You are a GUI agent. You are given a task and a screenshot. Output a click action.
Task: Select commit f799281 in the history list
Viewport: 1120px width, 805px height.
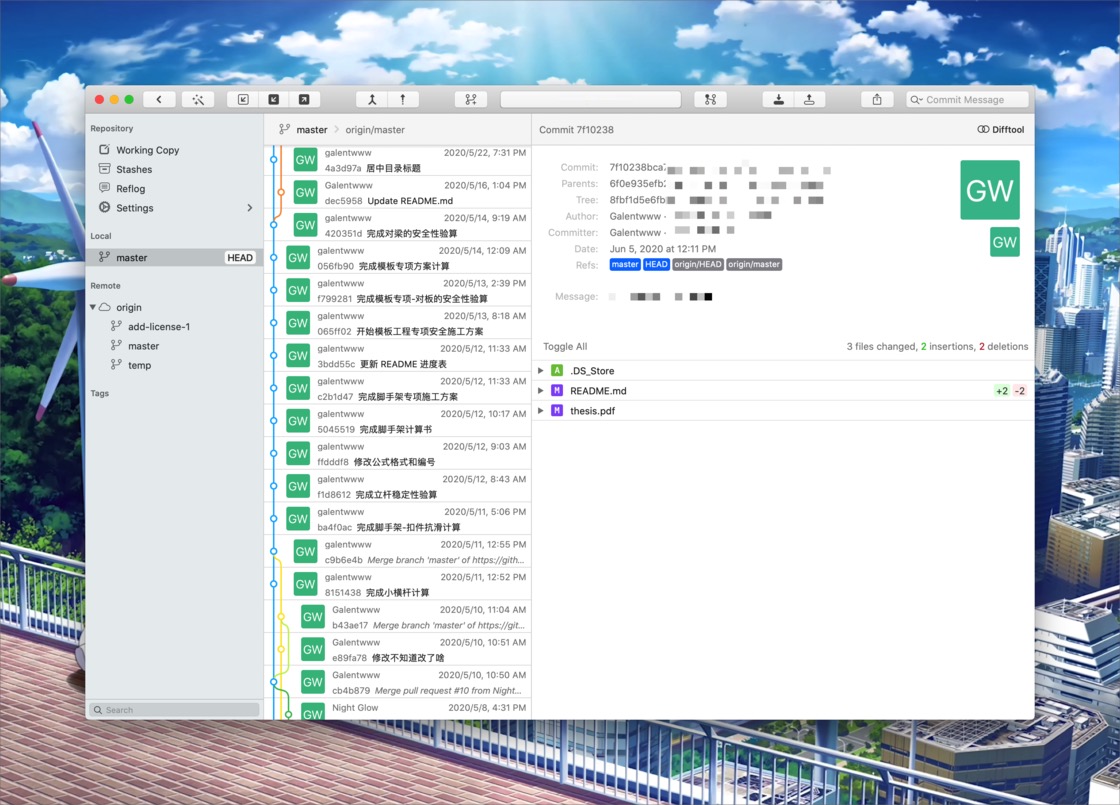(x=398, y=291)
